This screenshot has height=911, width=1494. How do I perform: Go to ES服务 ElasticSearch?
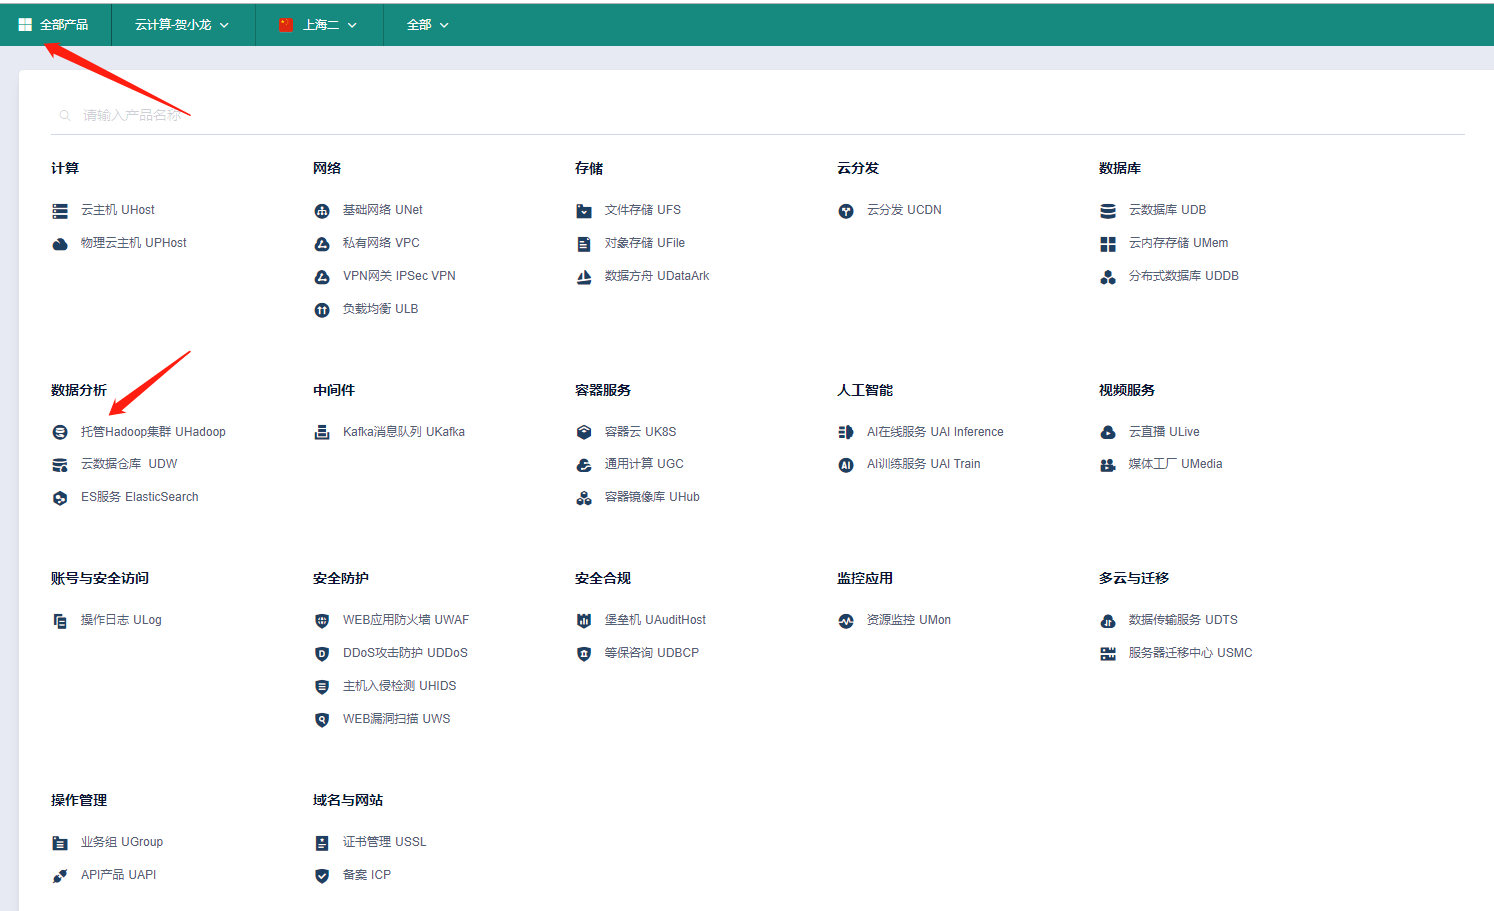[x=139, y=497]
